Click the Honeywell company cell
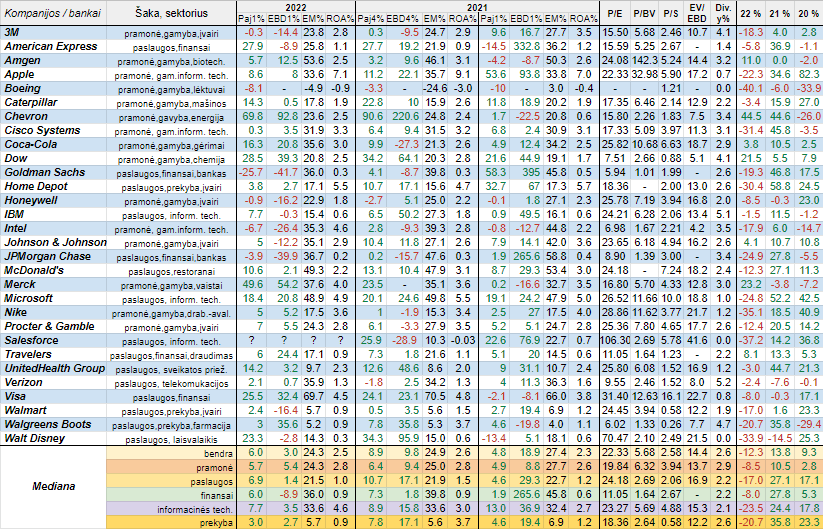The width and height of the screenshot is (823, 529). point(54,200)
